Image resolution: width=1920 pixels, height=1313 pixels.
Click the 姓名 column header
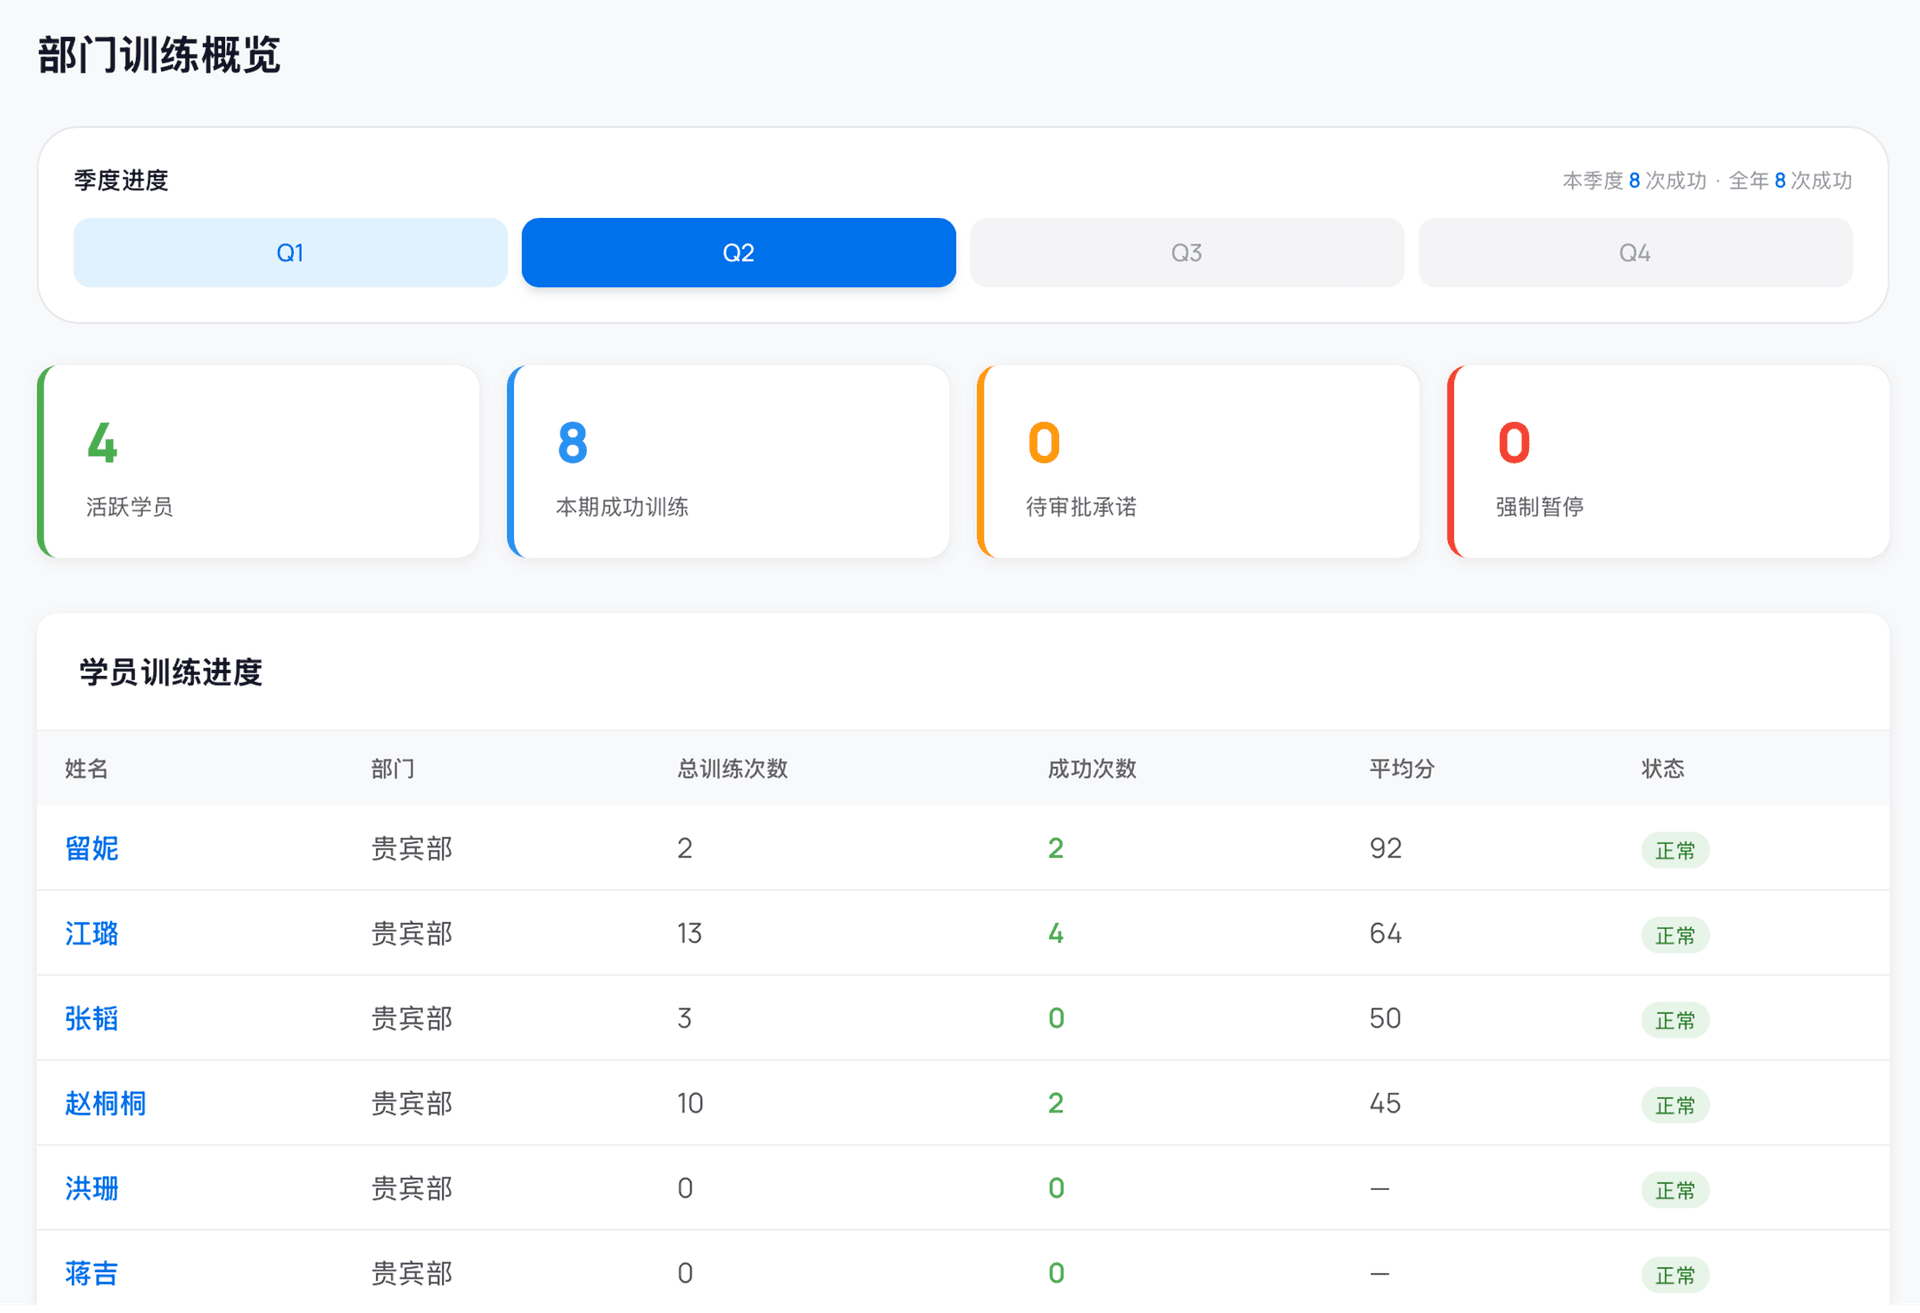pyautogui.click(x=87, y=769)
